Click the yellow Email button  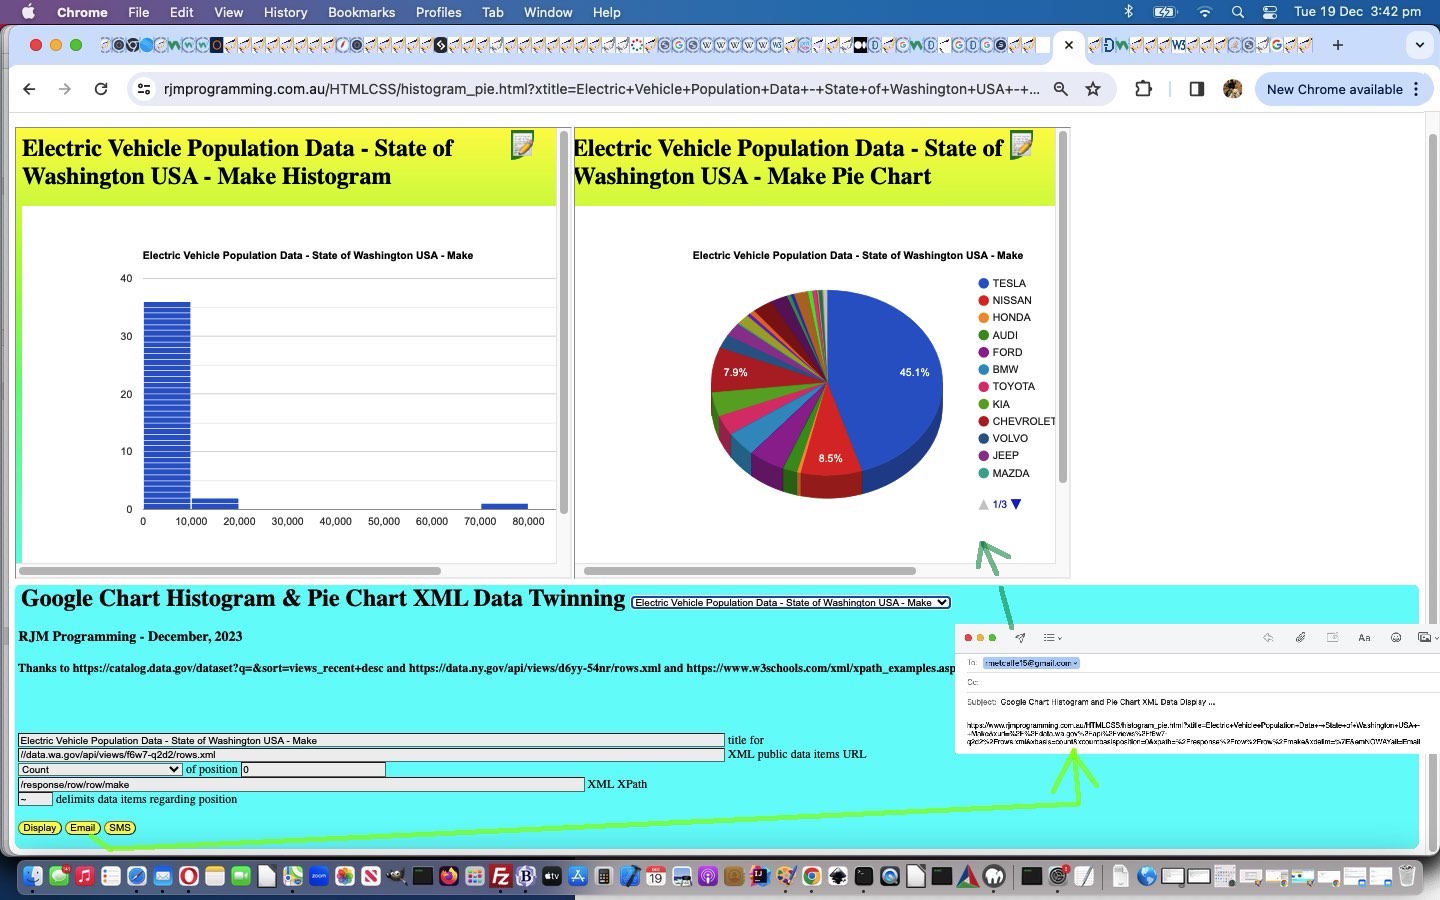point(83,828)
